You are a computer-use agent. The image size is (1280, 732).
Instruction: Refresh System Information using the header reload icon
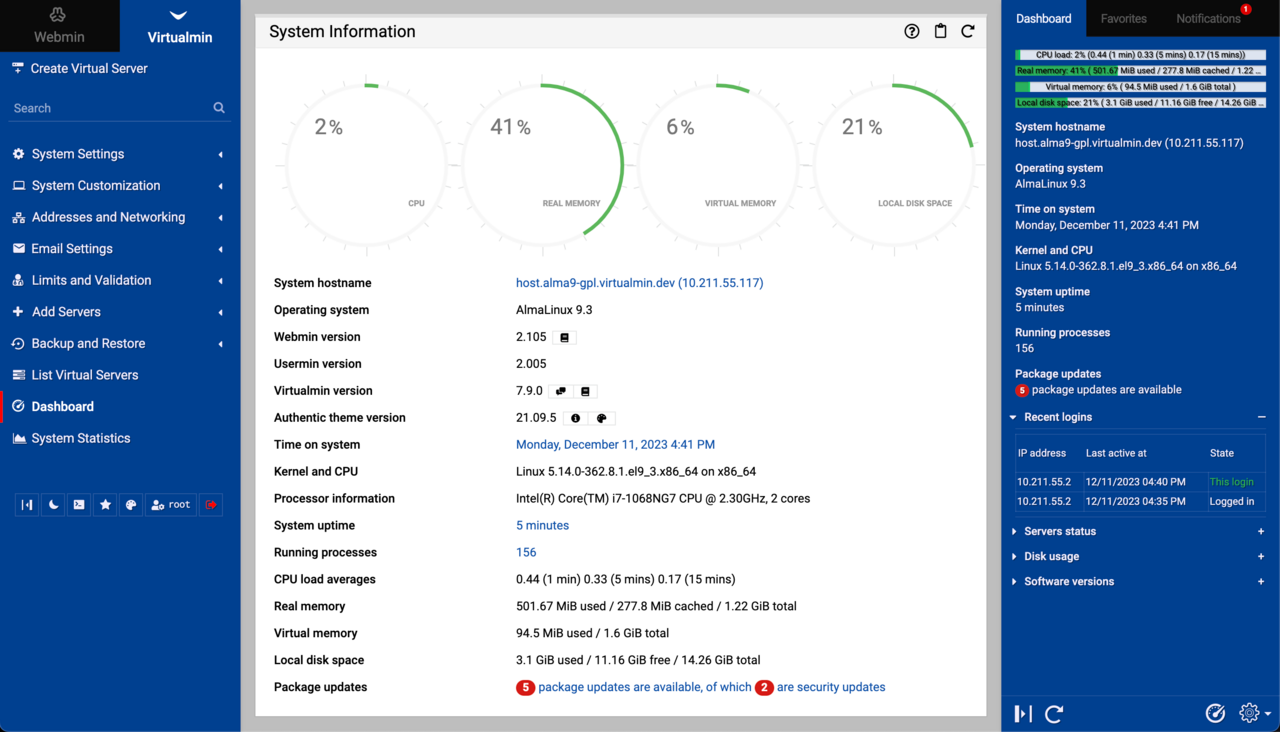[x=968, y=31]
